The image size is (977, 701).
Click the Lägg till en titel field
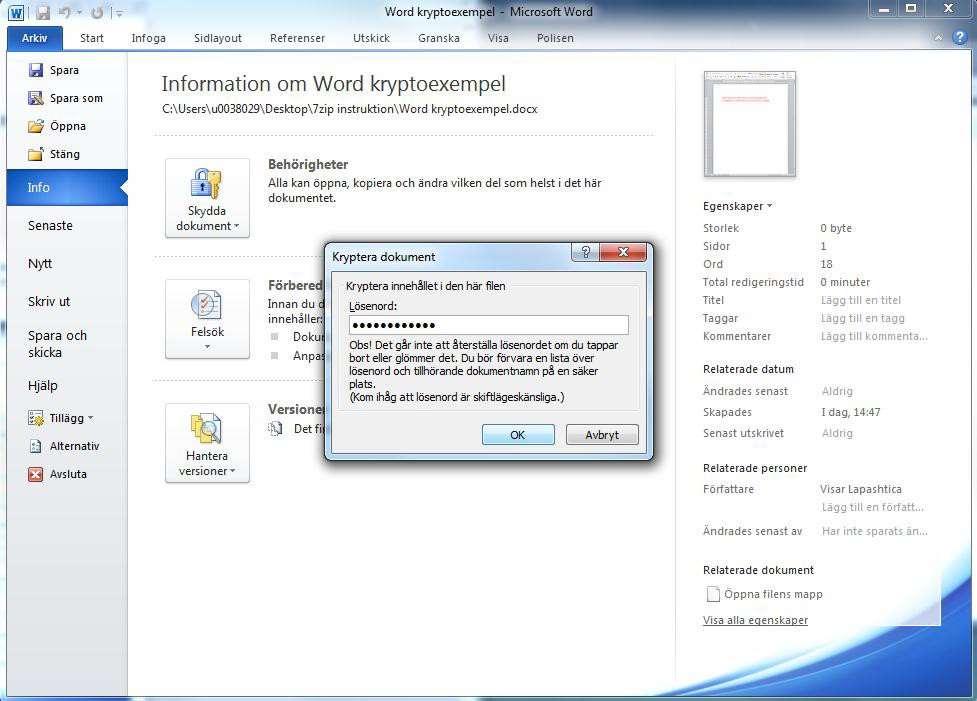(860, 300)
